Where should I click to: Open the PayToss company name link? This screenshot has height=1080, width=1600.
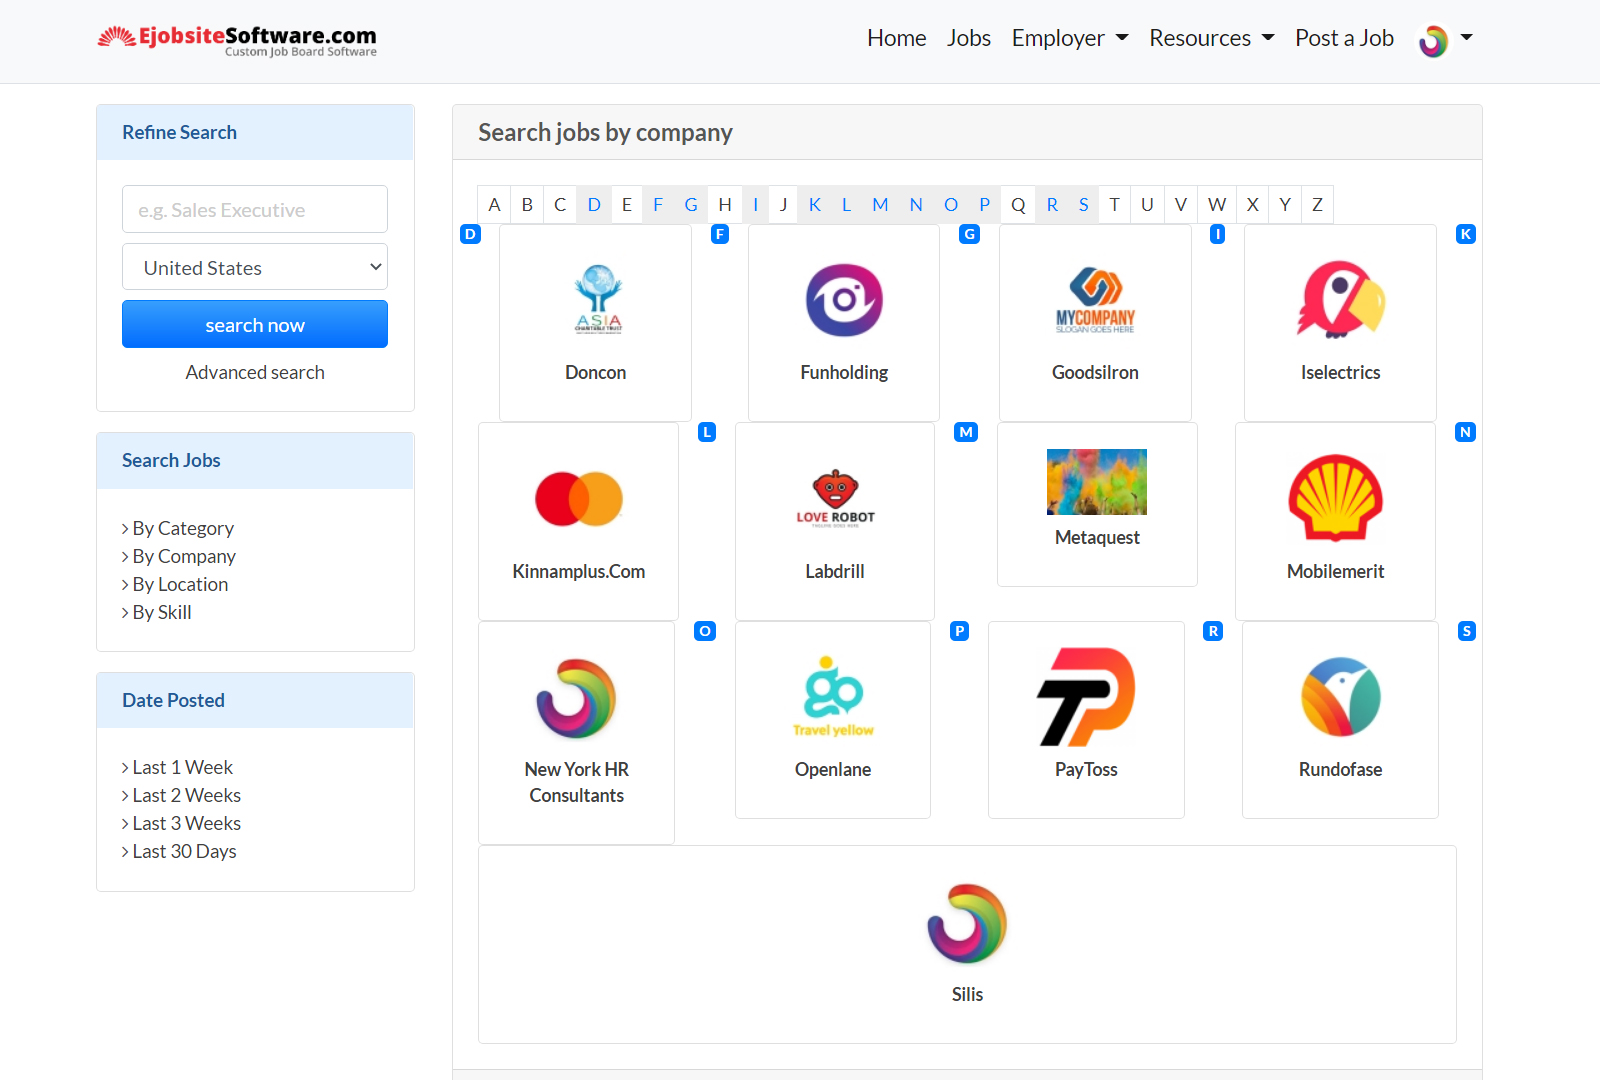(1086, 769)
